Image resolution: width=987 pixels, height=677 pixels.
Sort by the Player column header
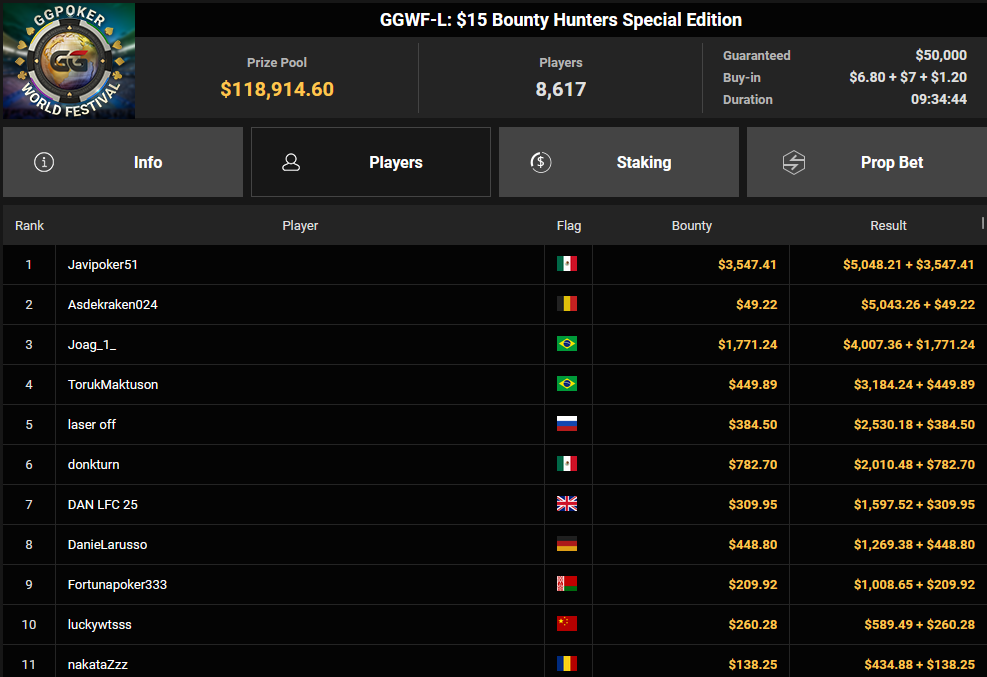[300, 225]
